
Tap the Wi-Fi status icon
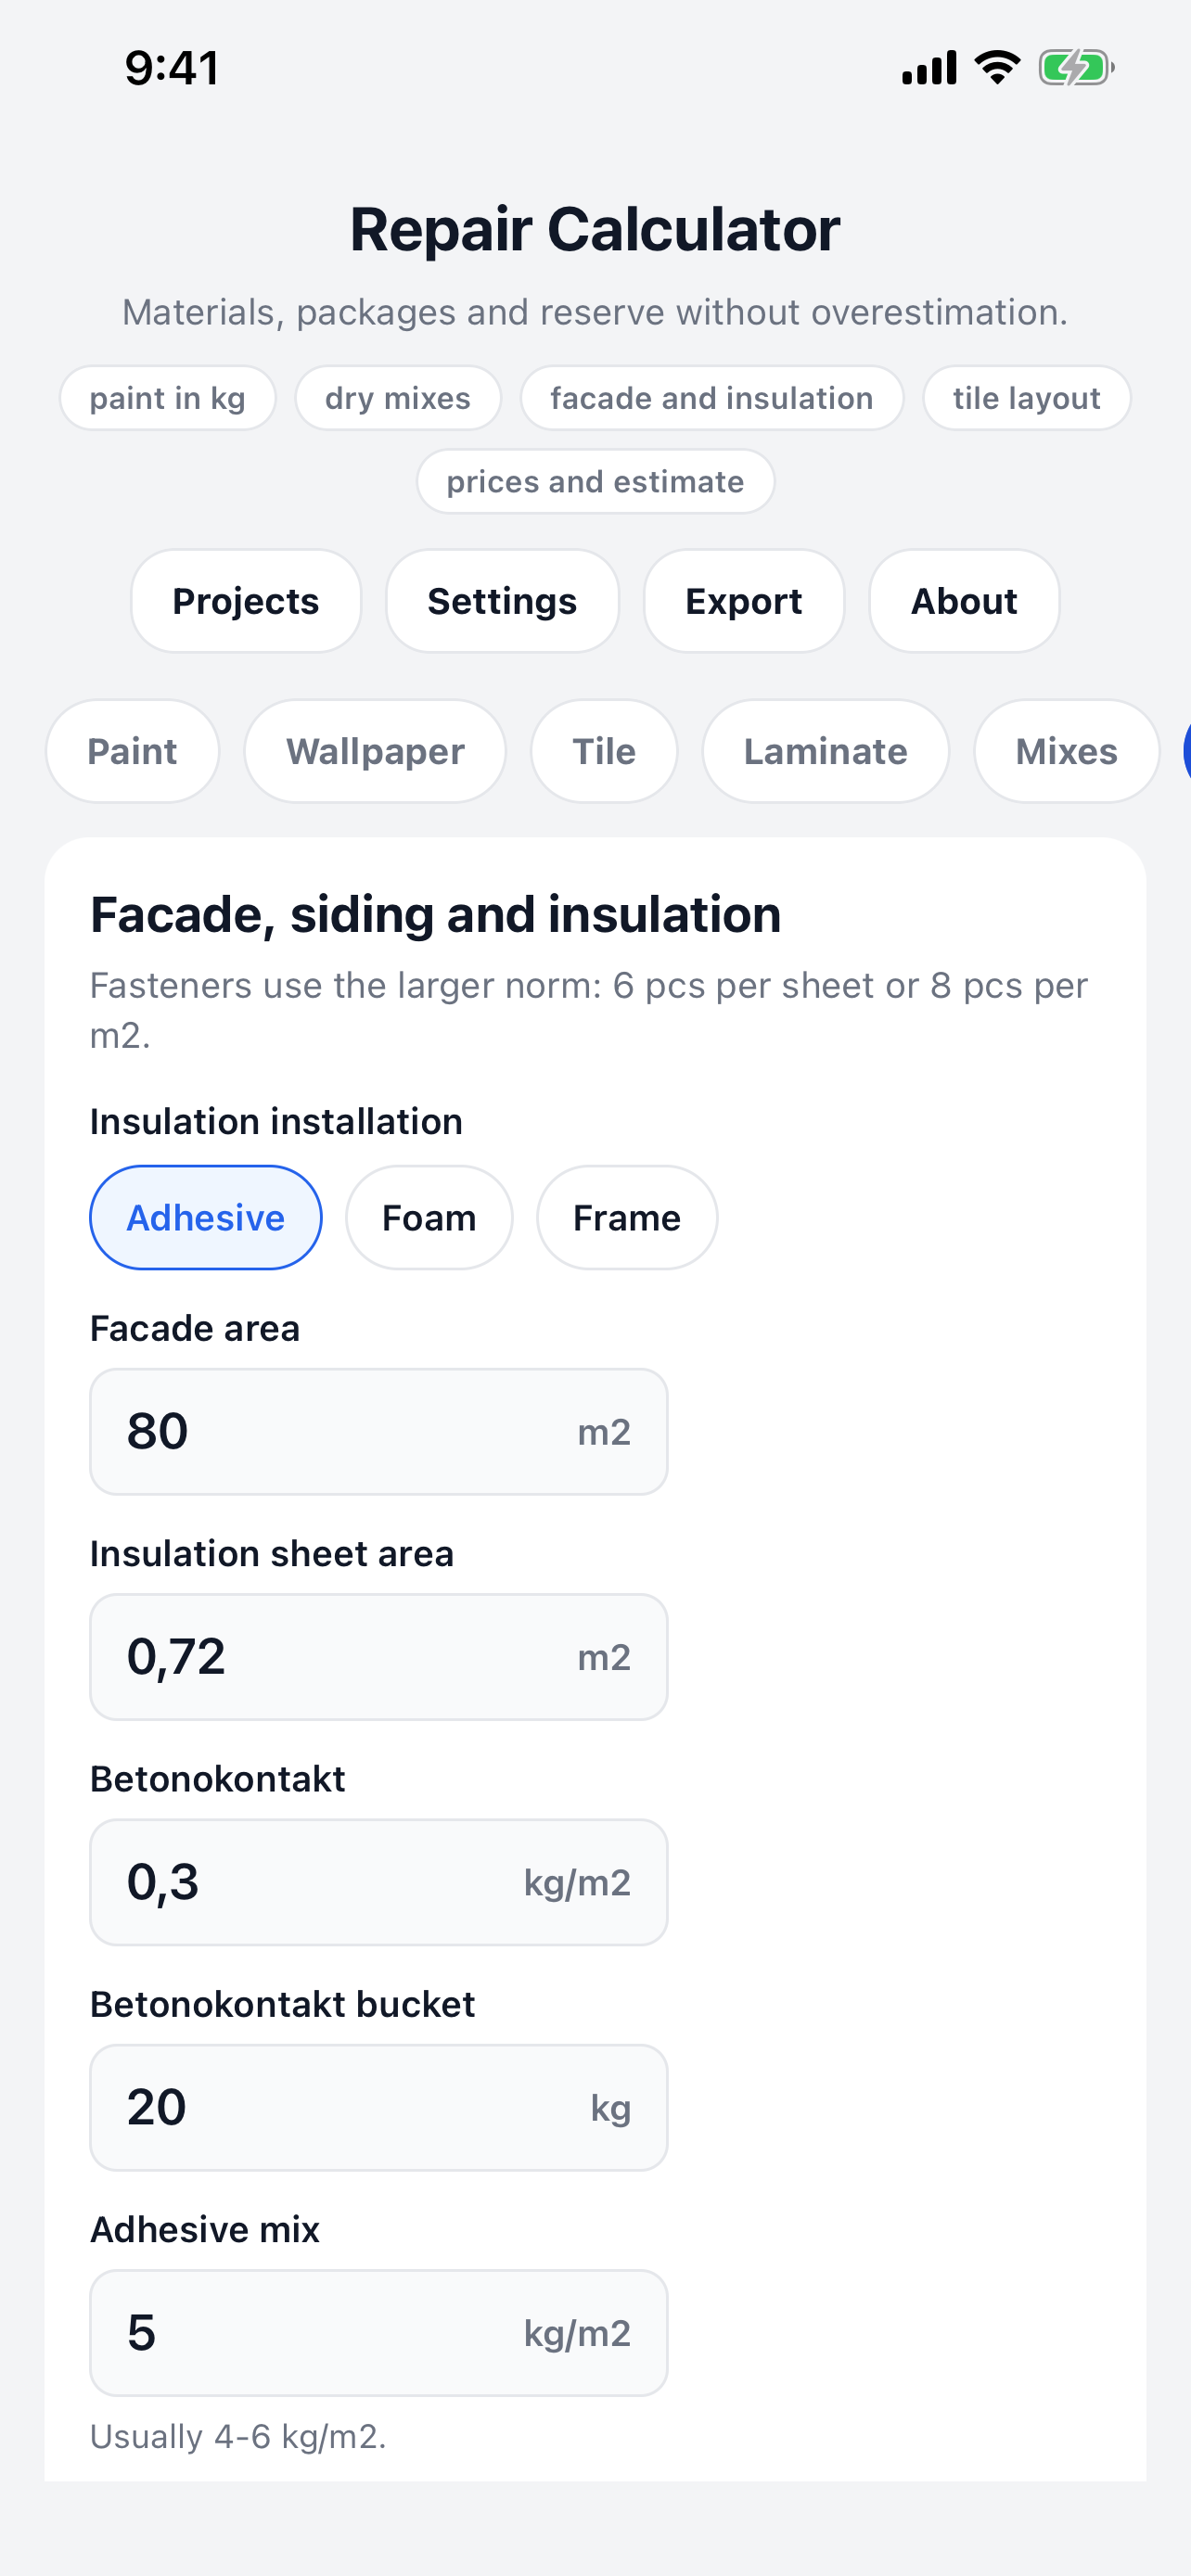(x=997, y=68)
